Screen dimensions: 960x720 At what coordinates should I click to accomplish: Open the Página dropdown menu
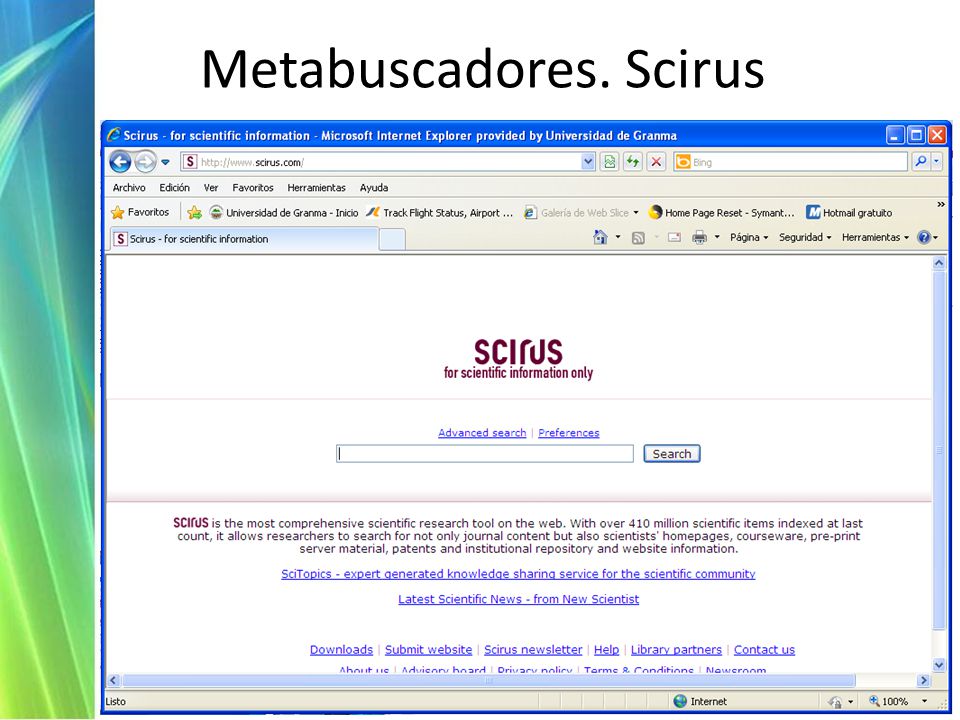(x=749, y=238)
